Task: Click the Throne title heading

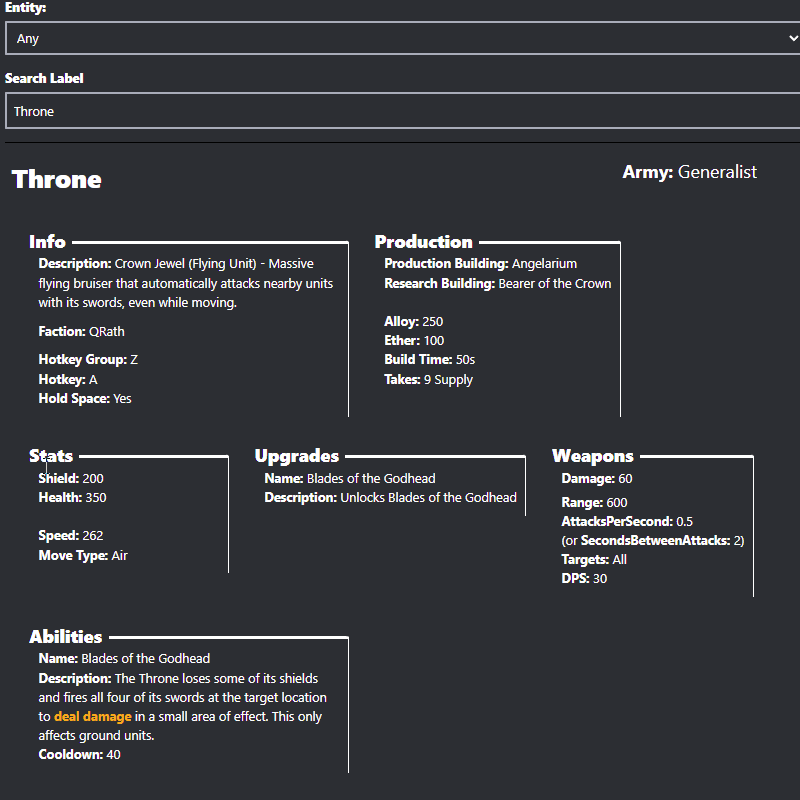Action: pos(57,180)
